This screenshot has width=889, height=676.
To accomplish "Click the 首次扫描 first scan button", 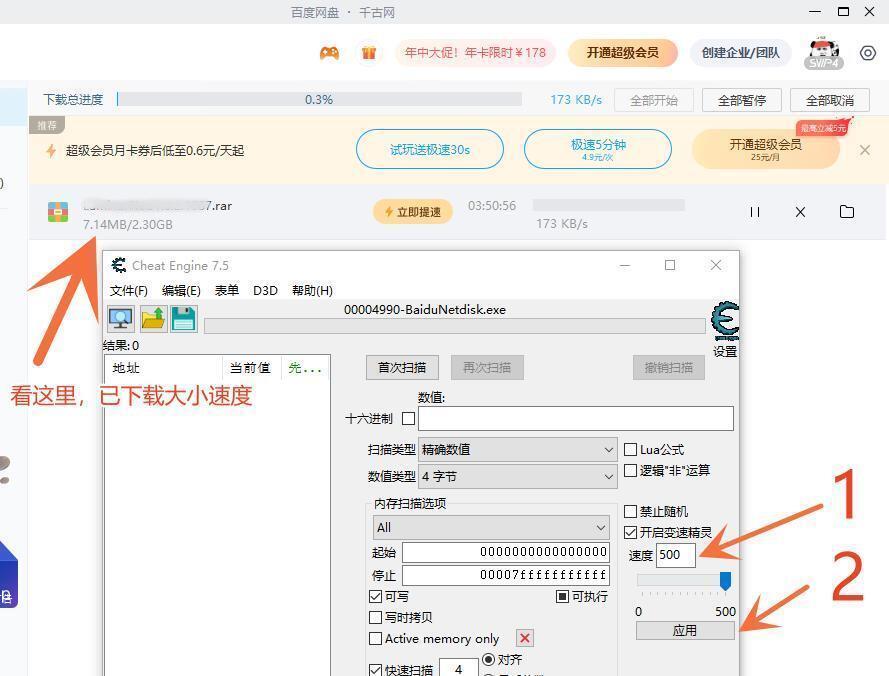I will (x=401, y=367).
